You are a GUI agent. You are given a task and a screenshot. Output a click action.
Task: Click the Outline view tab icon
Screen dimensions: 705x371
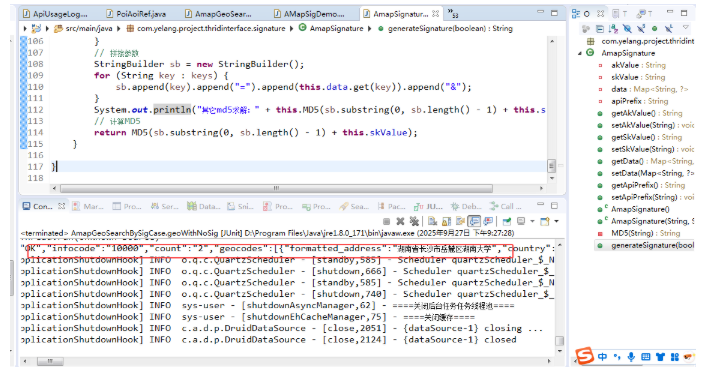576,14
